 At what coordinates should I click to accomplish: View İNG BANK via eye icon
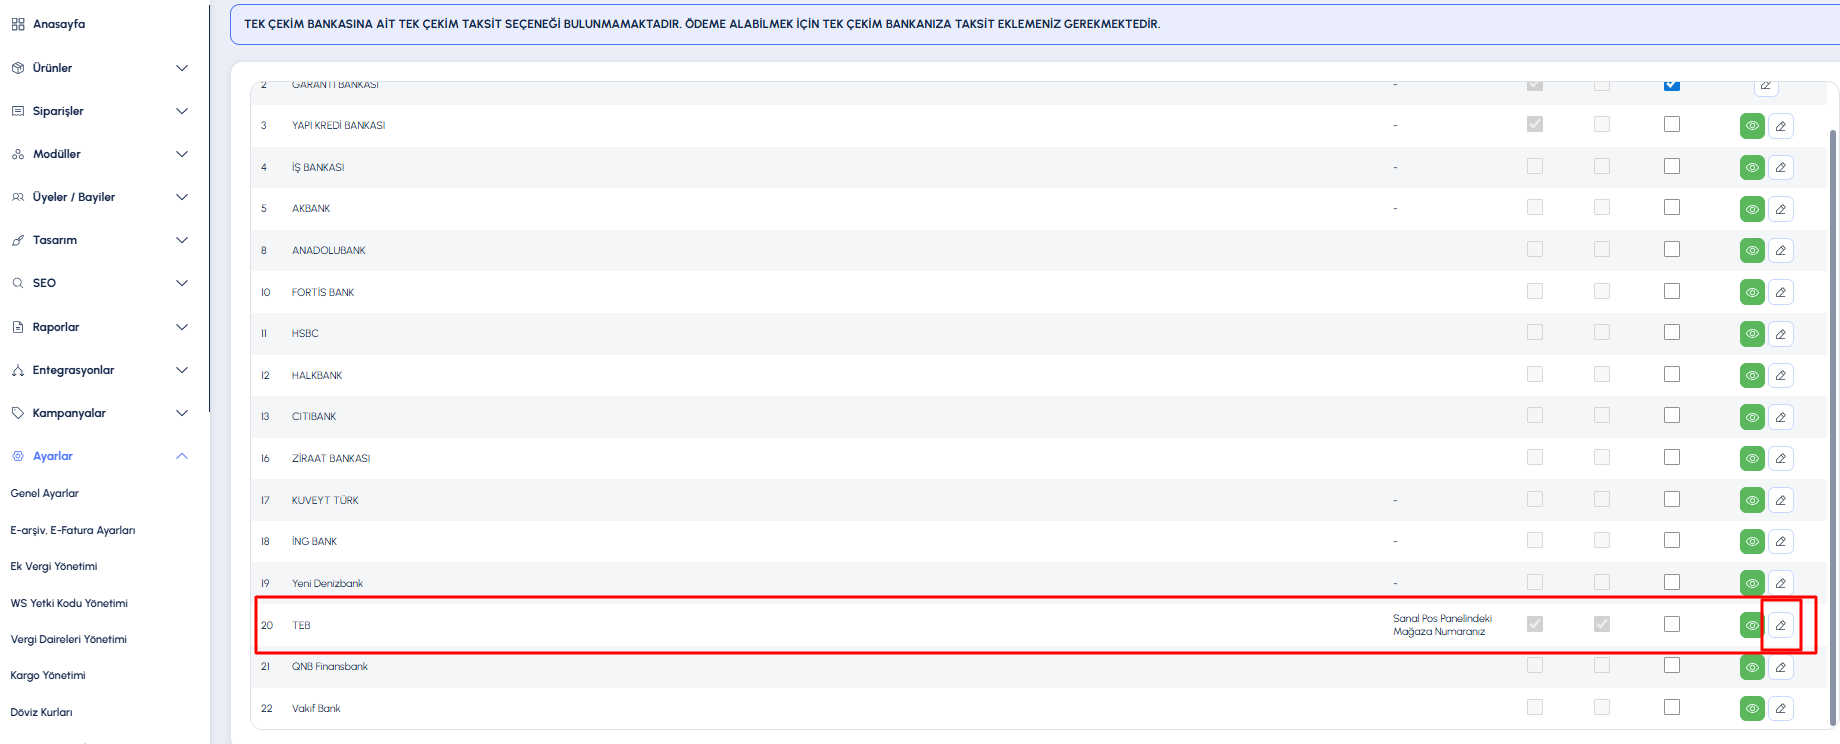1752,542
